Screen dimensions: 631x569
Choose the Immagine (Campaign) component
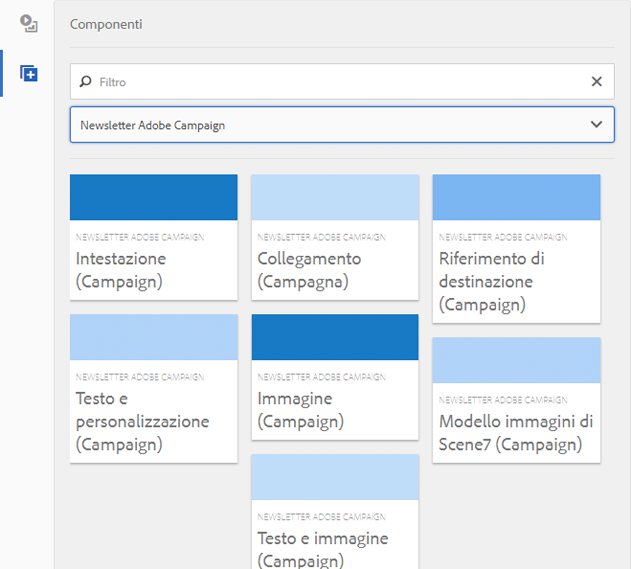pos(334,409)
